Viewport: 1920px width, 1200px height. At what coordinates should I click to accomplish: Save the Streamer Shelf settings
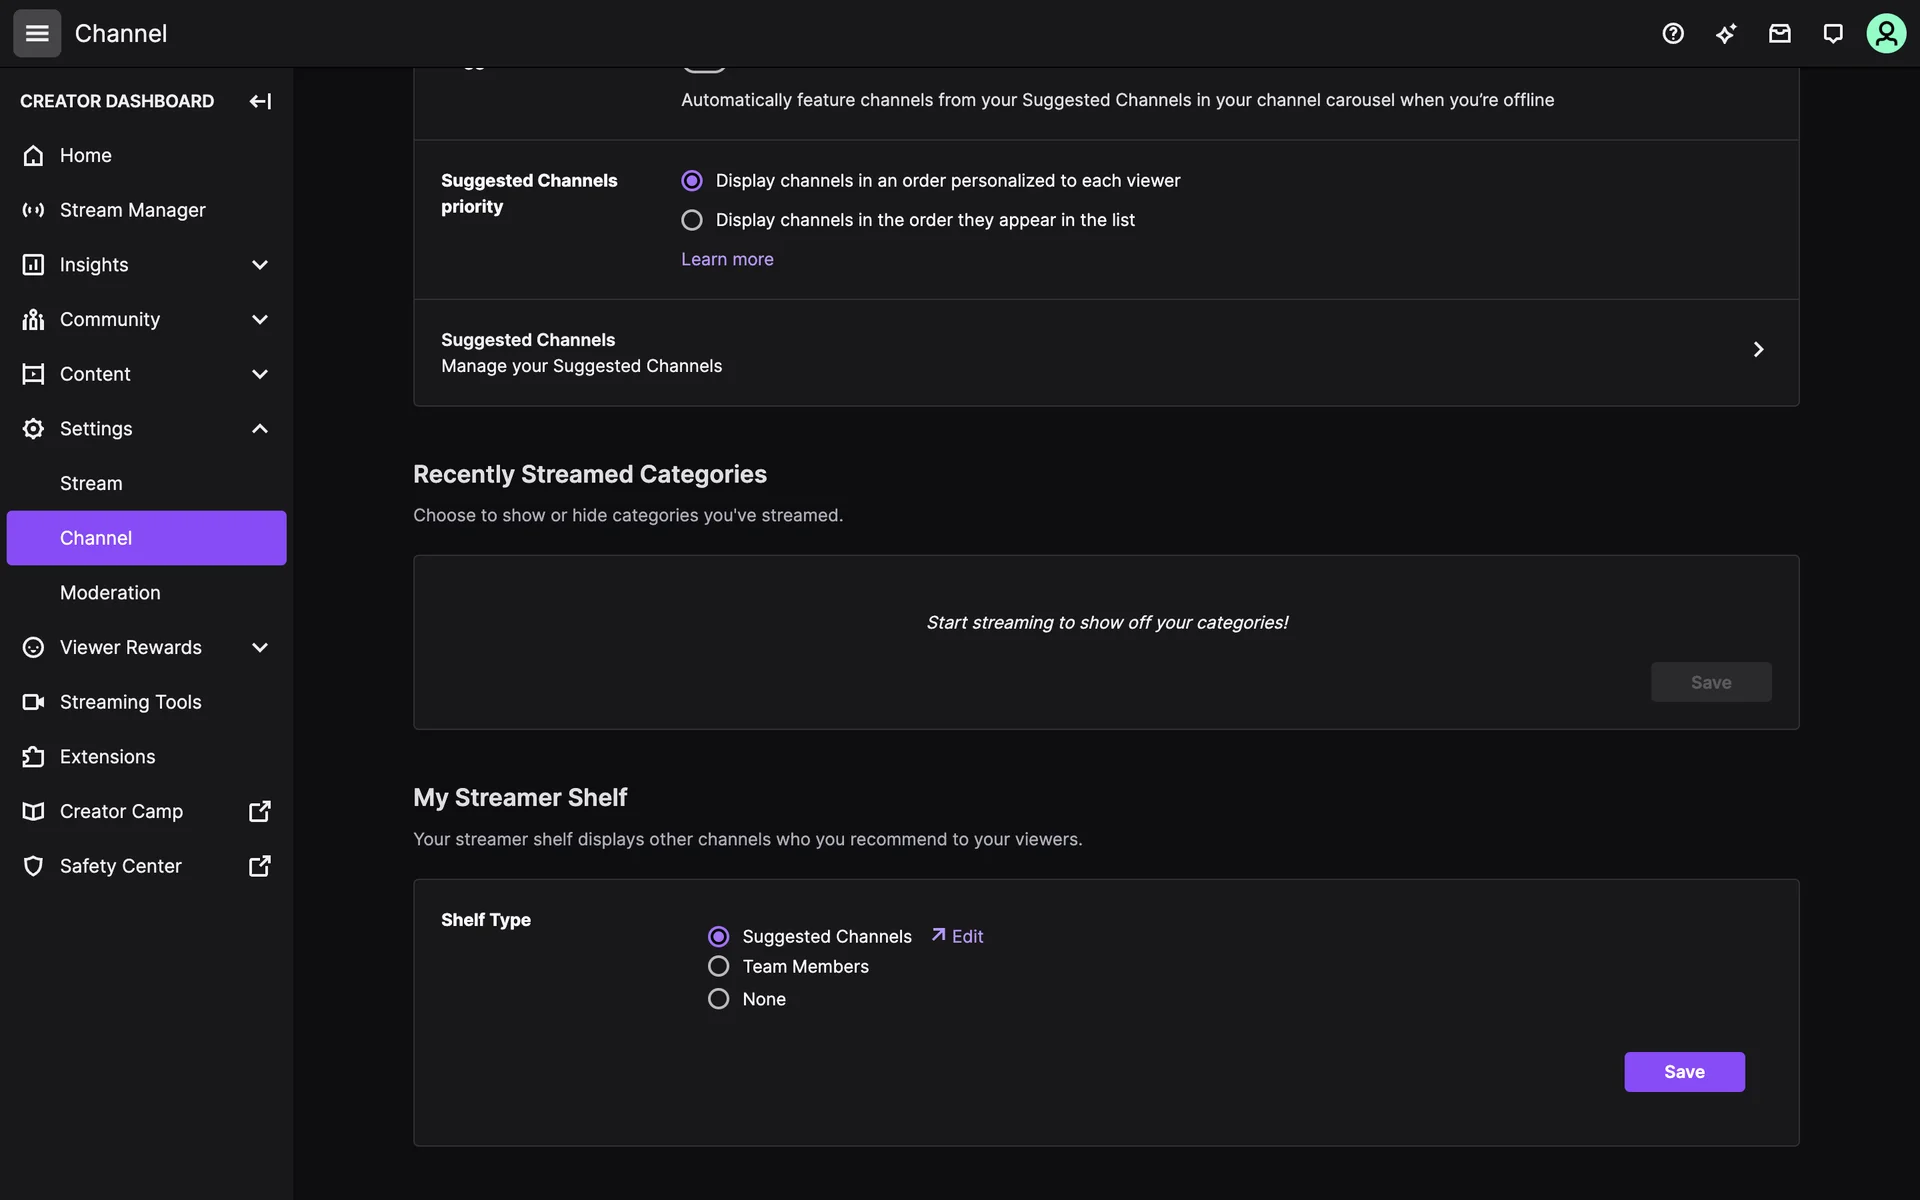coord(1684,1072)
